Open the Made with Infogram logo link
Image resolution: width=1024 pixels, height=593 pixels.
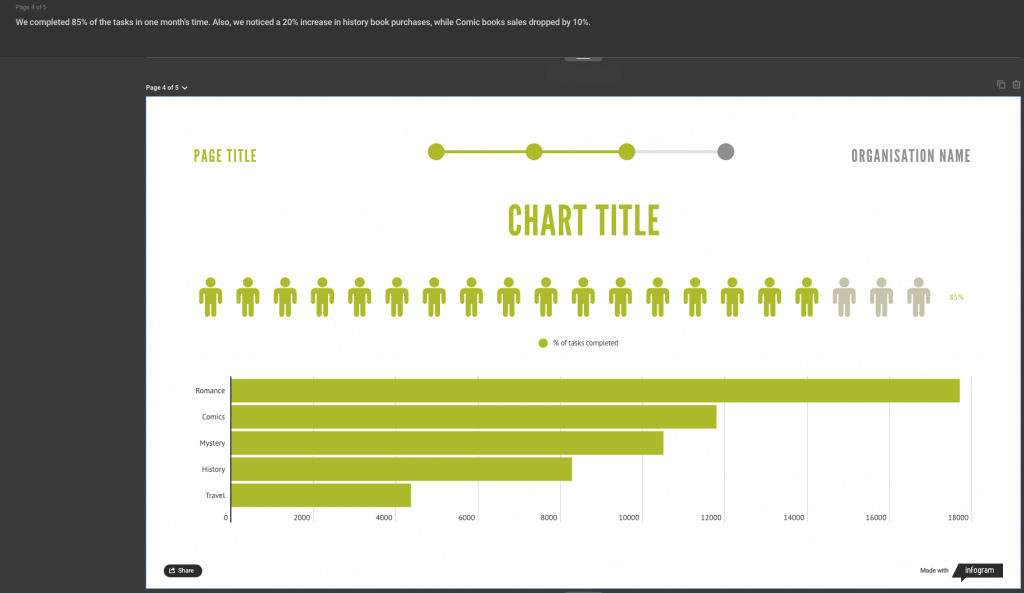976,571
